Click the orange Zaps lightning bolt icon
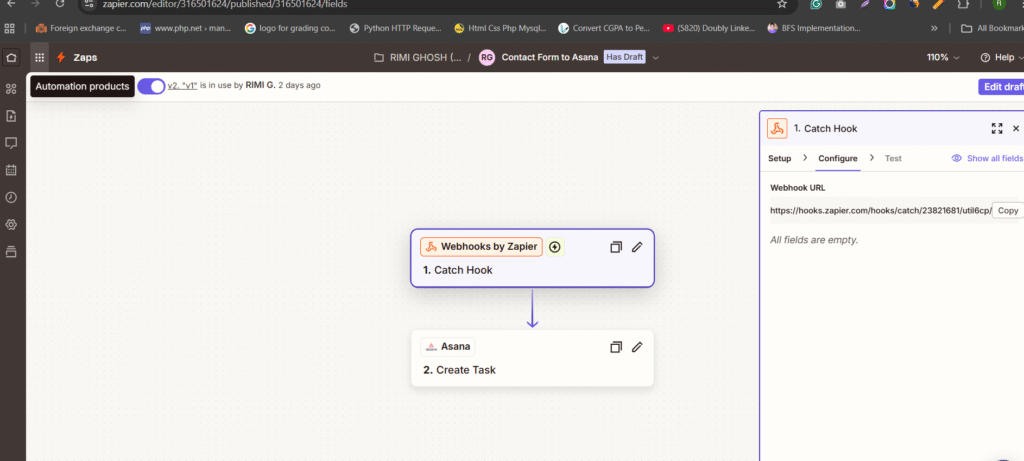 pos(61,57)
